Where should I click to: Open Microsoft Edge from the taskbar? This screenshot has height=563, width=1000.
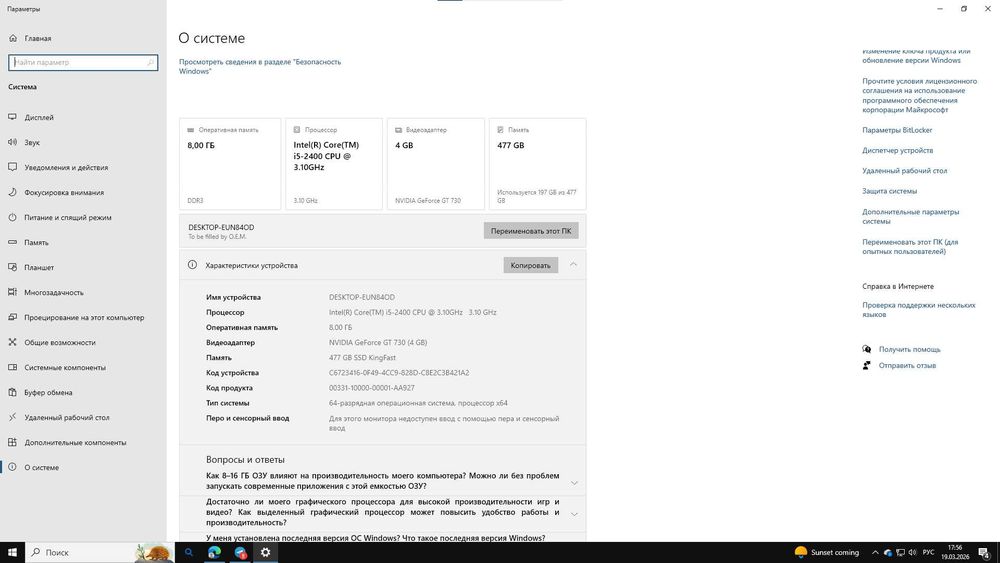[x=214, y=552]
